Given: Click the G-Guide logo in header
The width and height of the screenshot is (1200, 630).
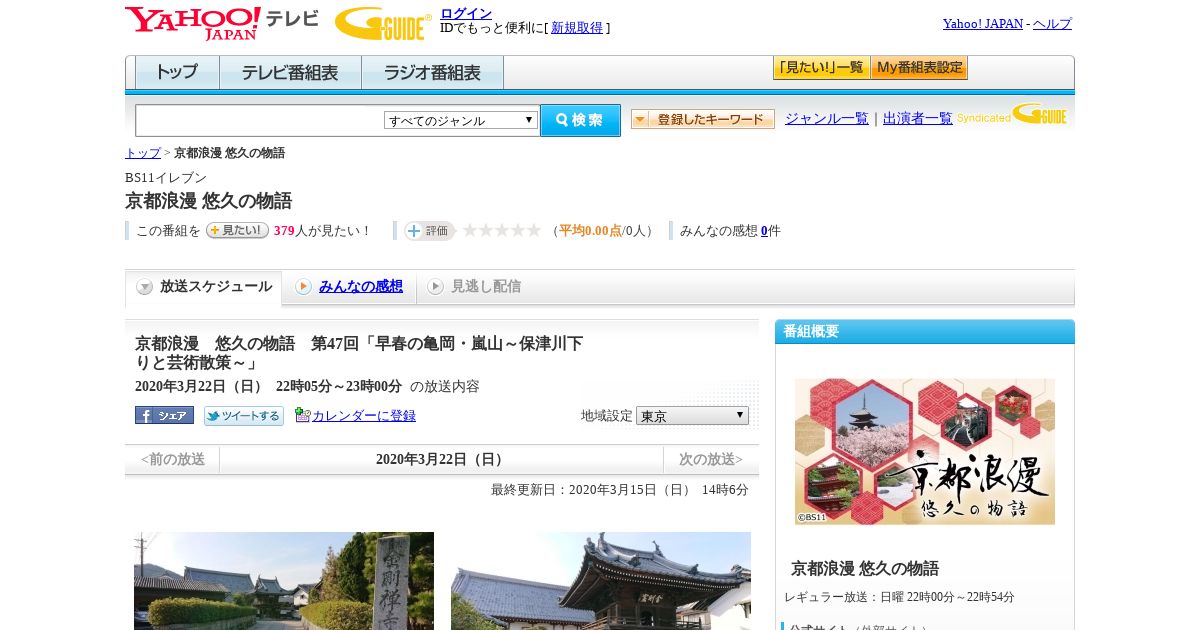Looking at the screenshot, I should [383, 23].
